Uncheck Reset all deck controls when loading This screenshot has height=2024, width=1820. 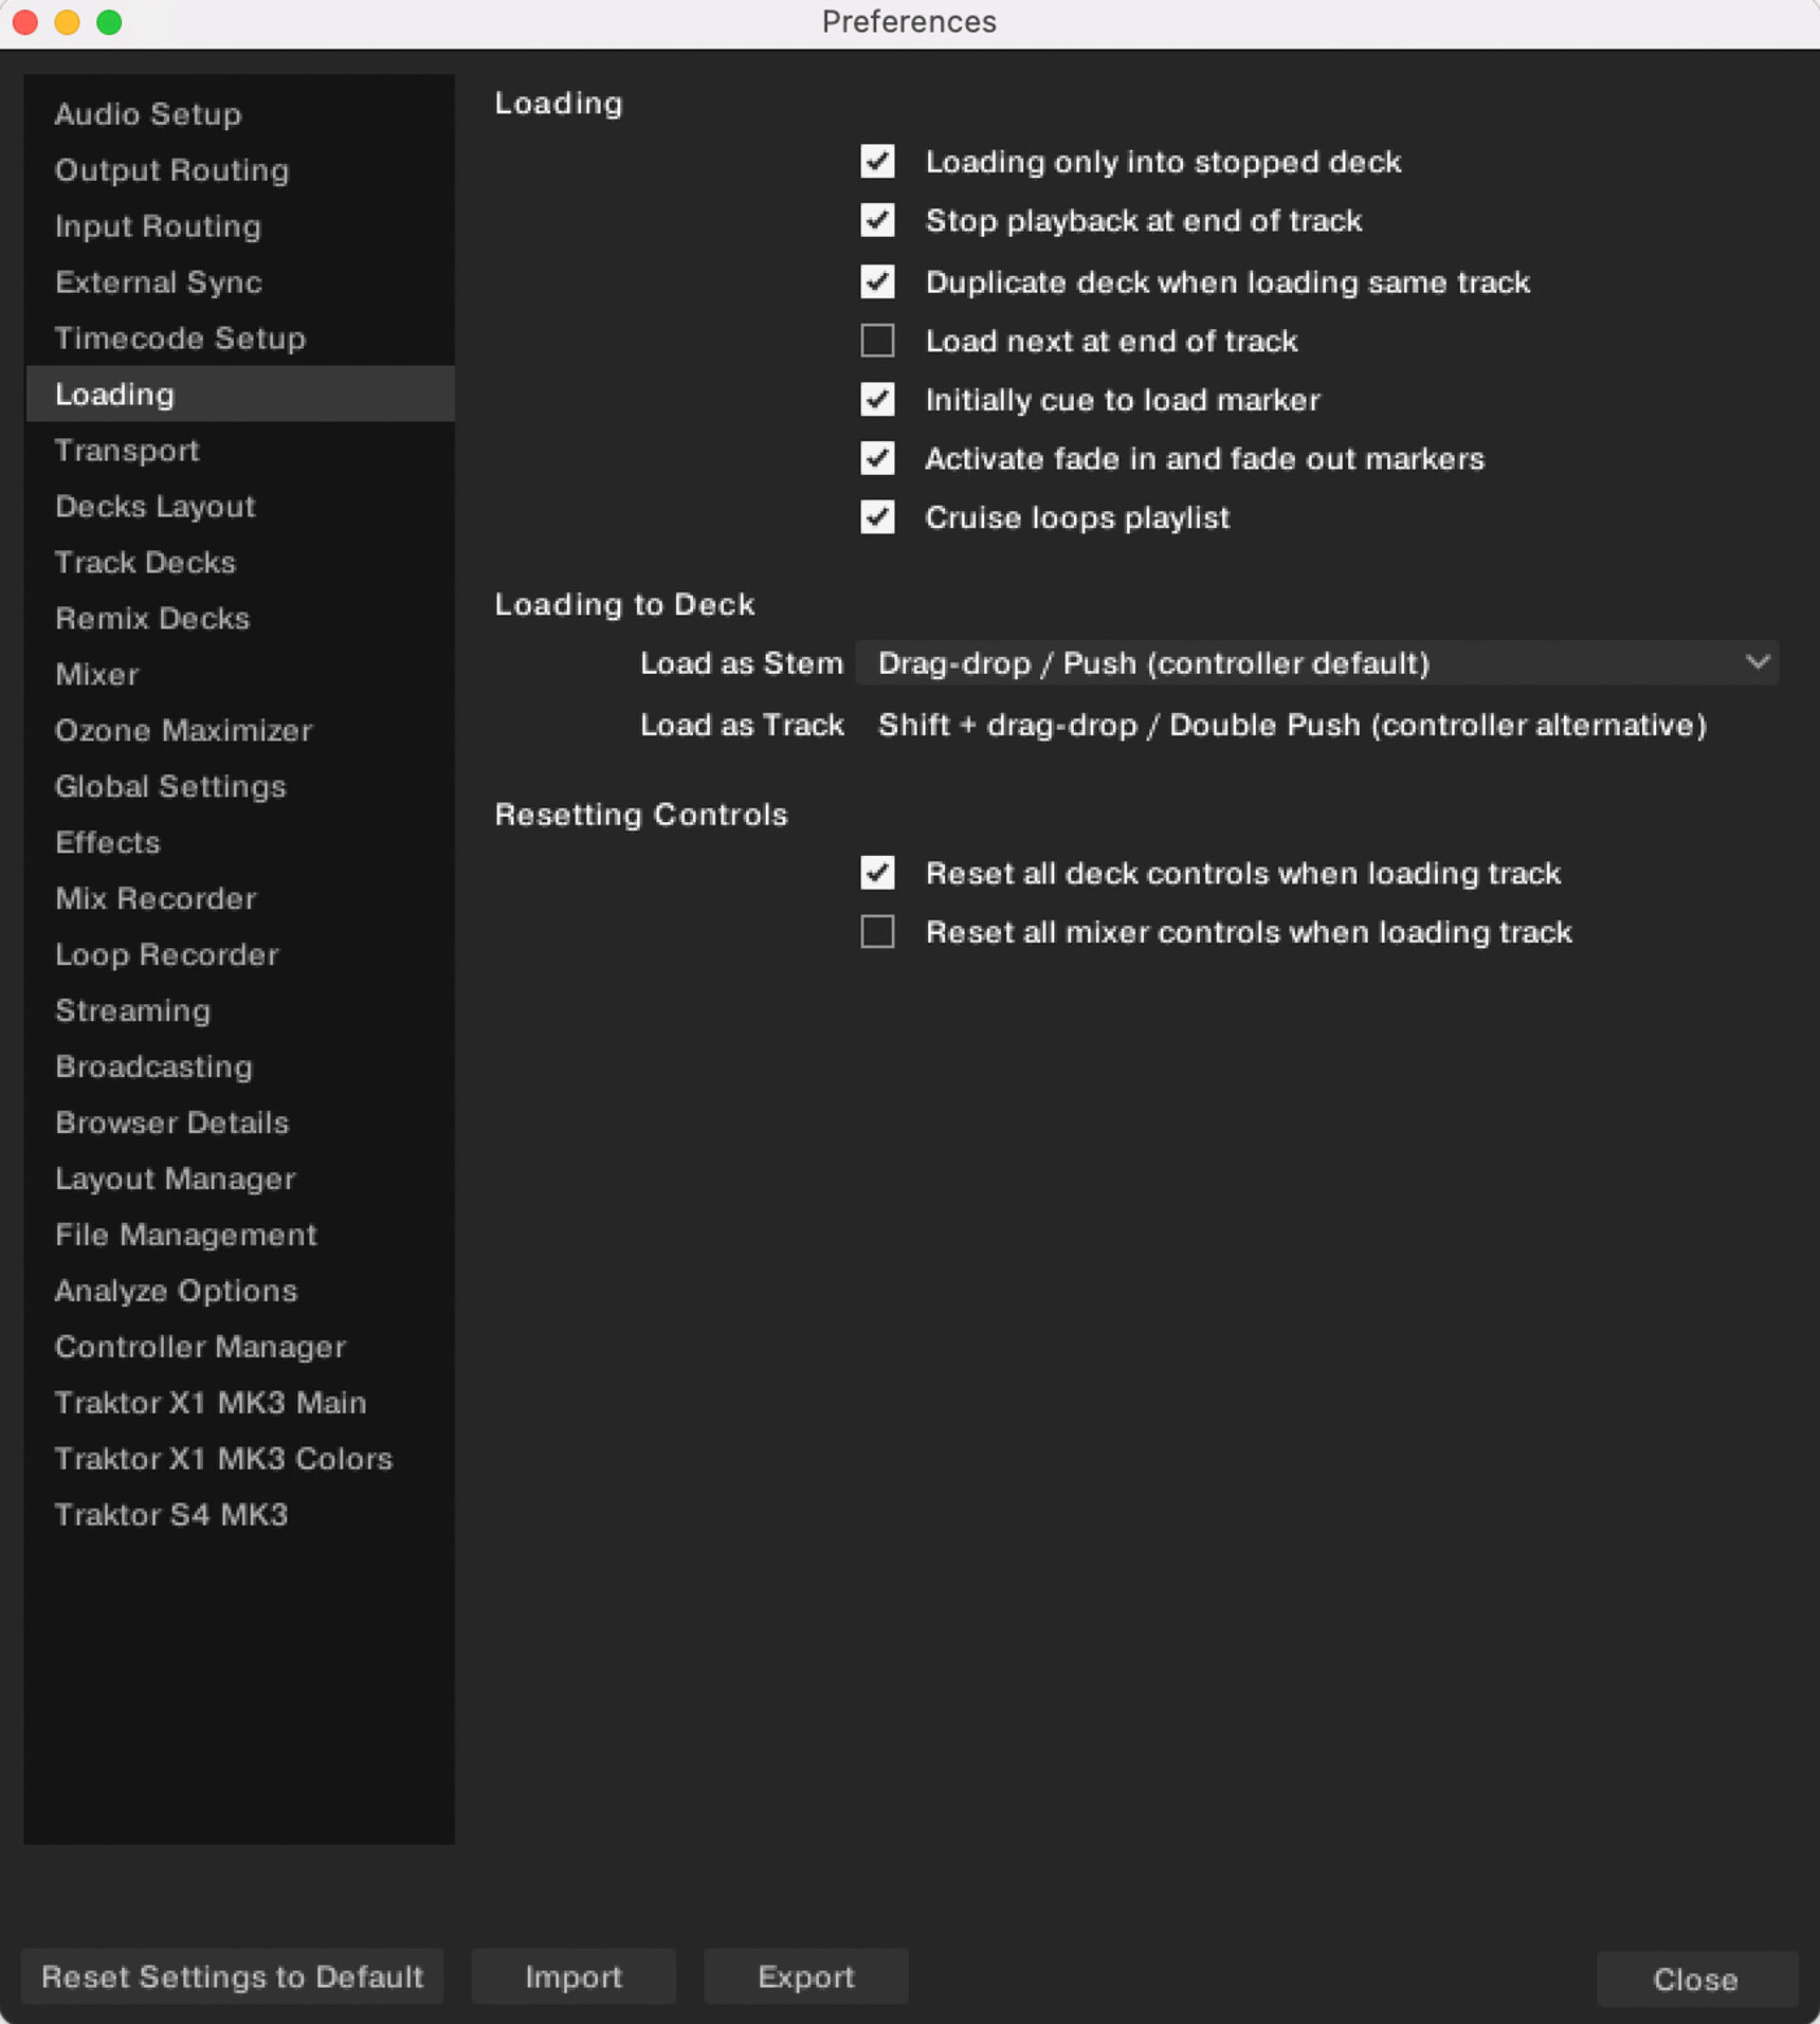click(x=877, y=873)
